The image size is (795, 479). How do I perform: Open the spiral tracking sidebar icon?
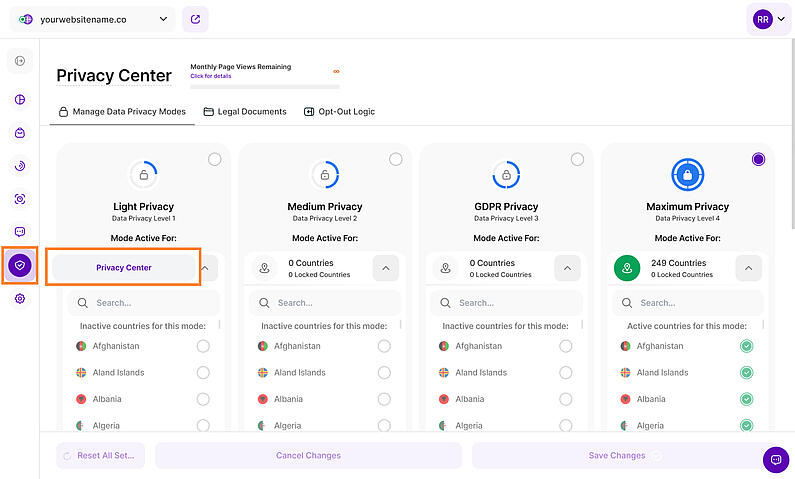pos(20,166)
